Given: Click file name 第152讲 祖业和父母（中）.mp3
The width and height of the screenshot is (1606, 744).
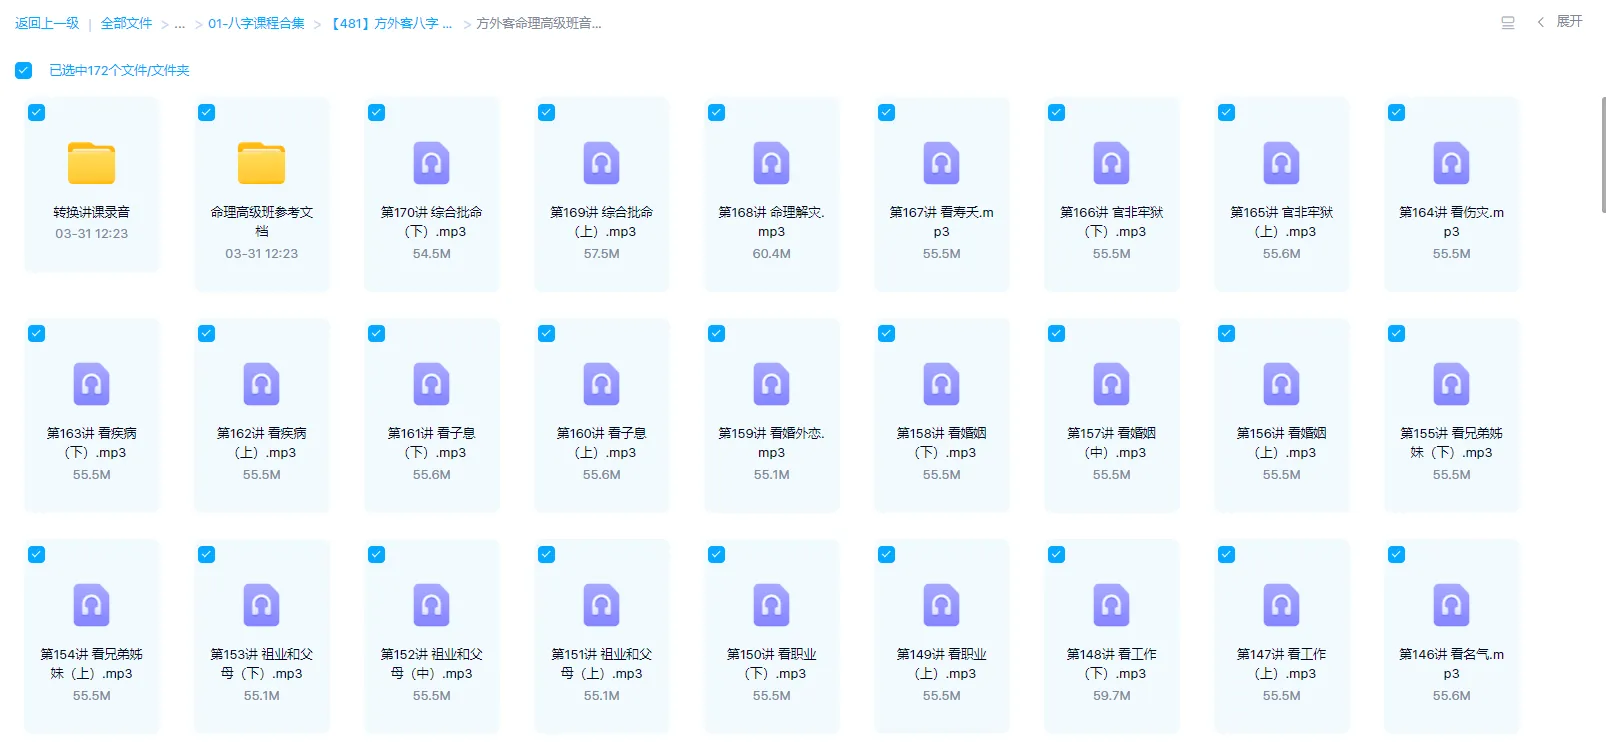Looking at the screenshot, I should [431, 664].
